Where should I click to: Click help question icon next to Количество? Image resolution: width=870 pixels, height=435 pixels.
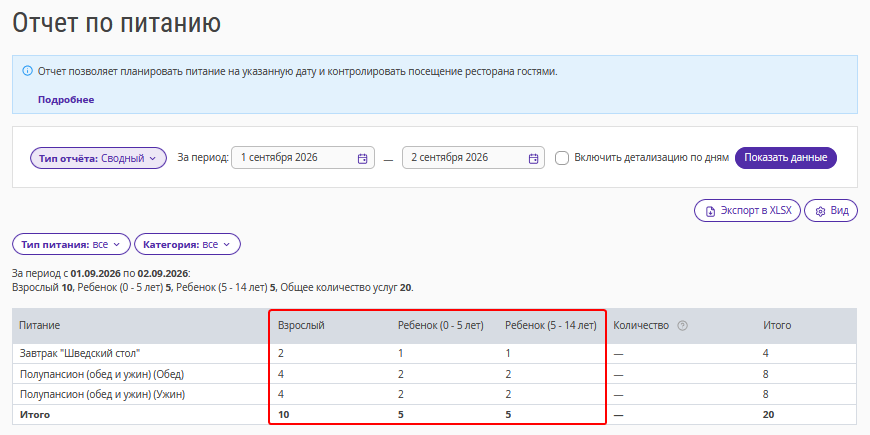tap(682, 326)
